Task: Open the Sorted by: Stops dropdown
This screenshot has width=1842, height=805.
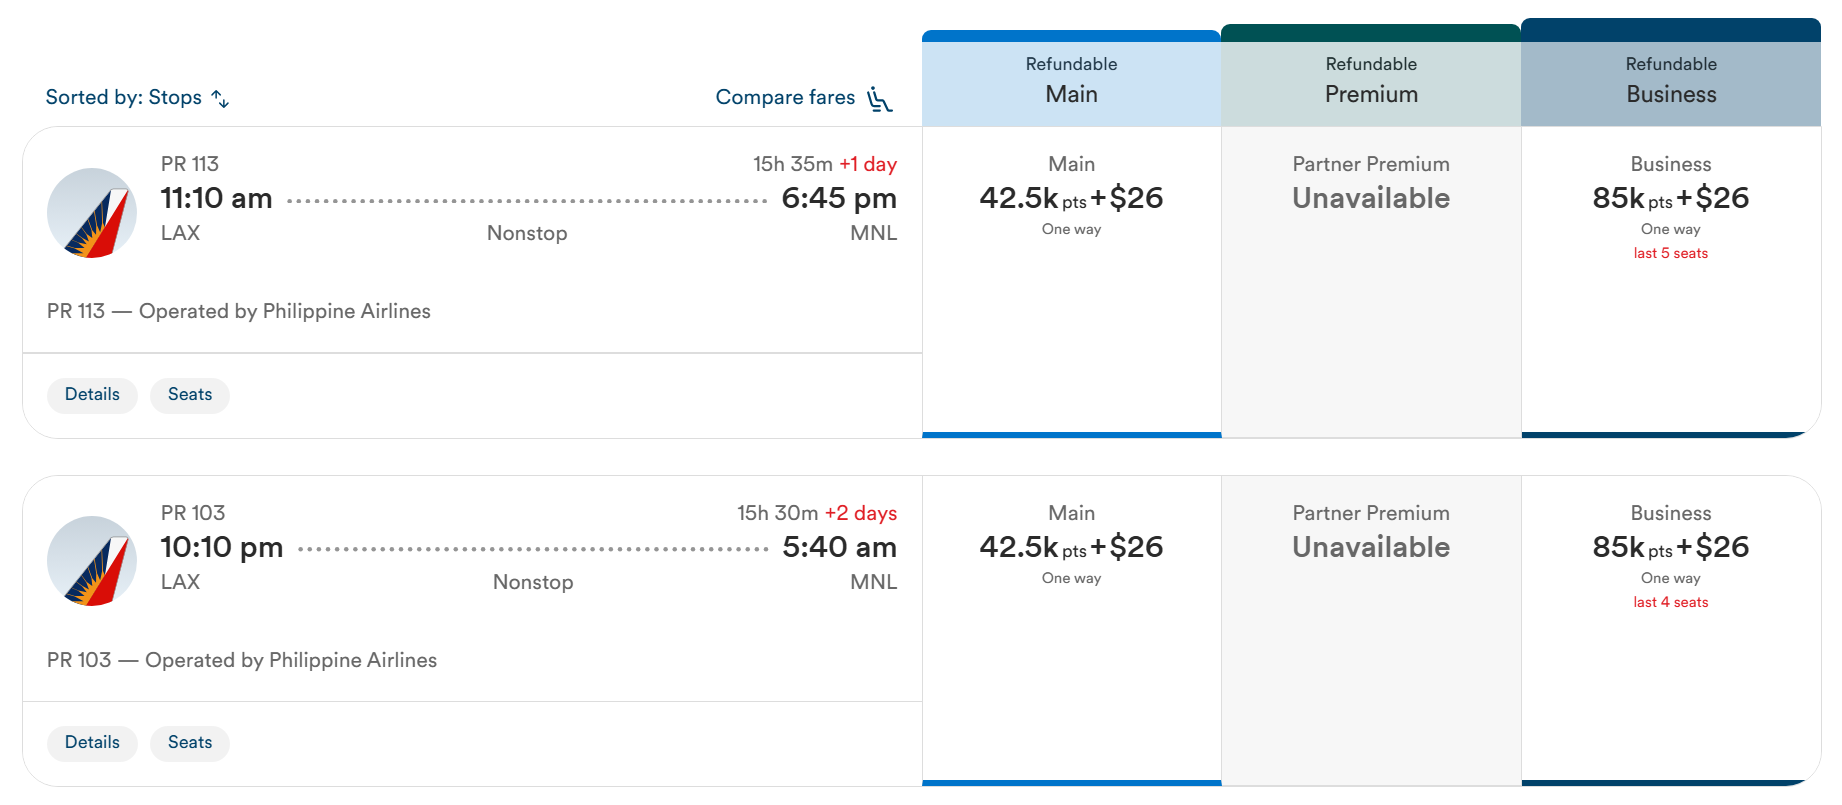Action: coord(137,97)
